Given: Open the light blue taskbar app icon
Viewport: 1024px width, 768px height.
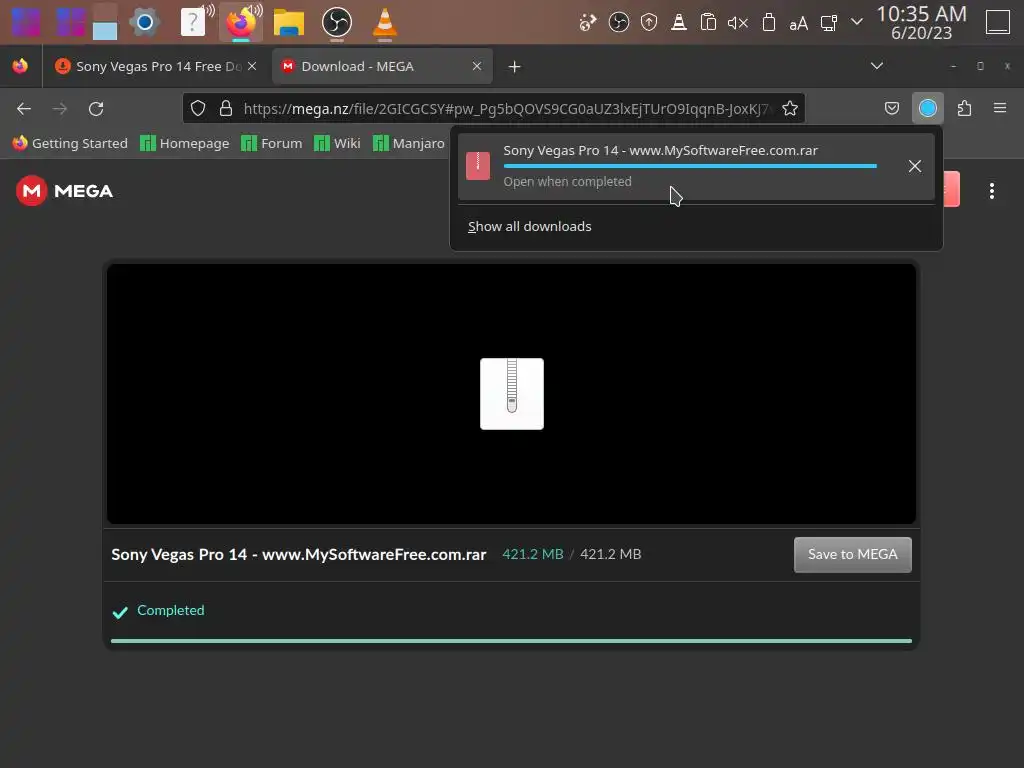Looking at the screenshot, I should [104, 23].
